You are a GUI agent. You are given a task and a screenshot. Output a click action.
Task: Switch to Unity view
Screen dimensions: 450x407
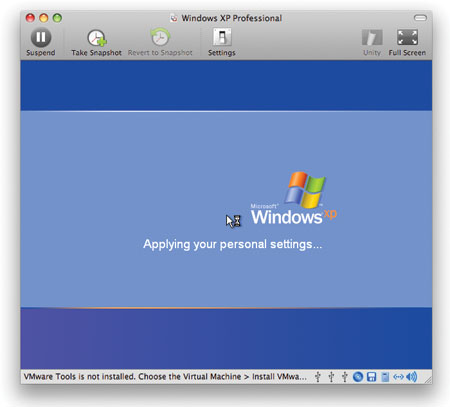[372, 42]
